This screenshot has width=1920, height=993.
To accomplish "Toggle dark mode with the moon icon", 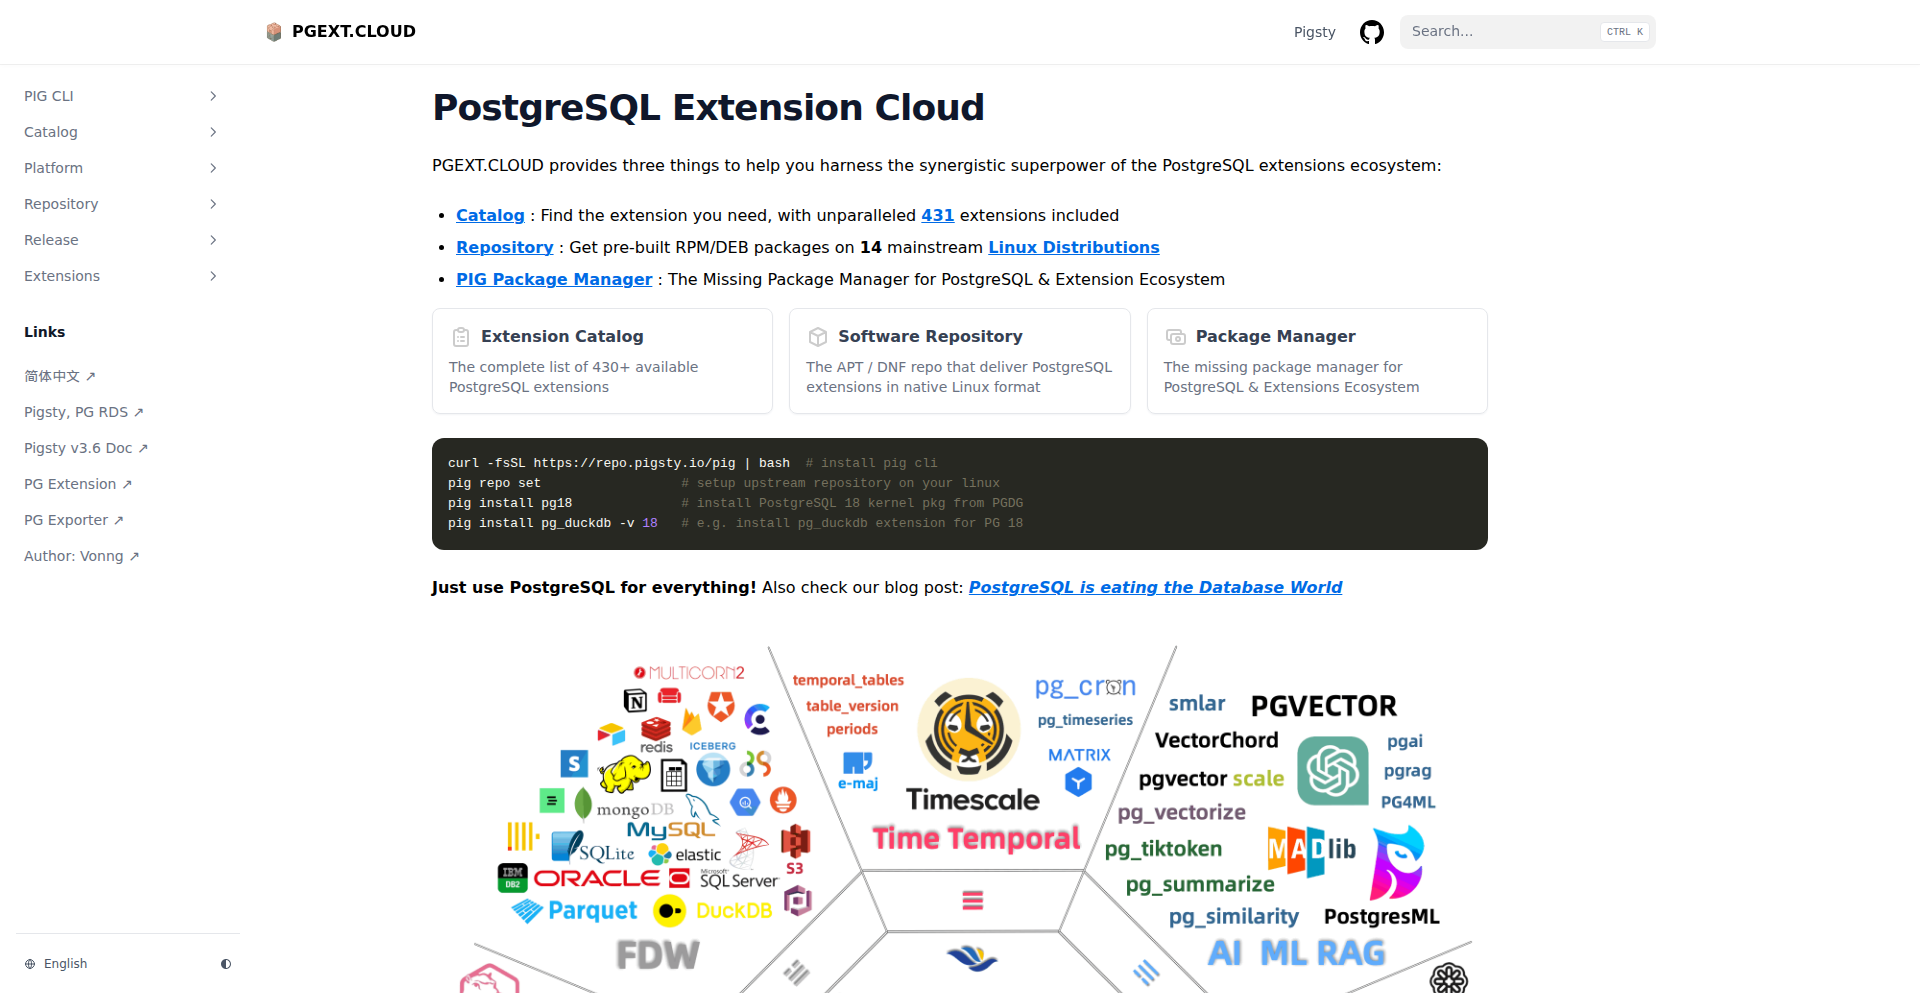I will point(226,963).
